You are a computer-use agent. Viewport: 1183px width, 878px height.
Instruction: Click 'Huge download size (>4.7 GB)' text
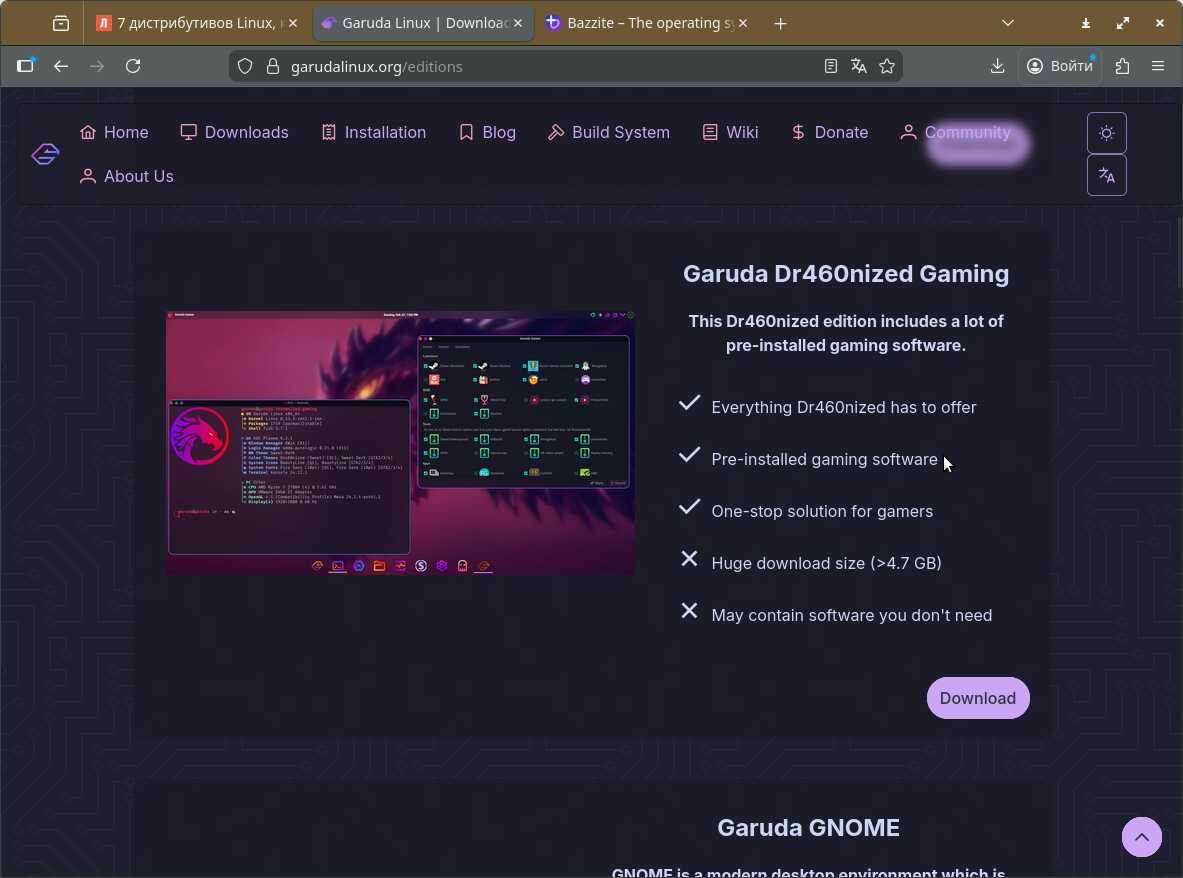click(826, 563)
